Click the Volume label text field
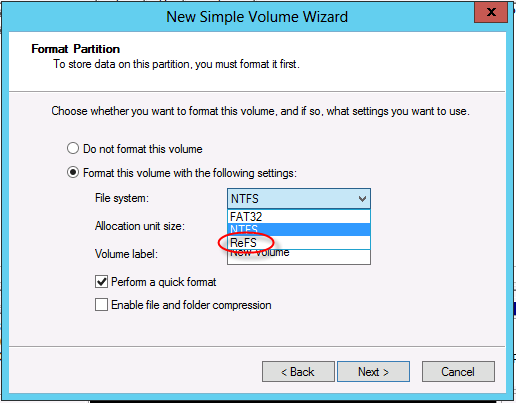Viewport: 516px width, 403px height. coord(299,257)
